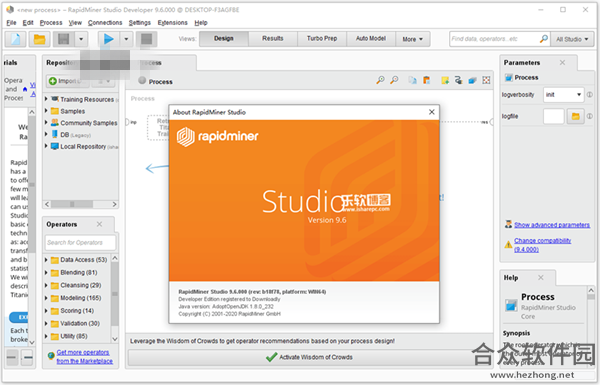Close the Parameters panel tab
600x385 pixels.
click(x=562, y=62)
